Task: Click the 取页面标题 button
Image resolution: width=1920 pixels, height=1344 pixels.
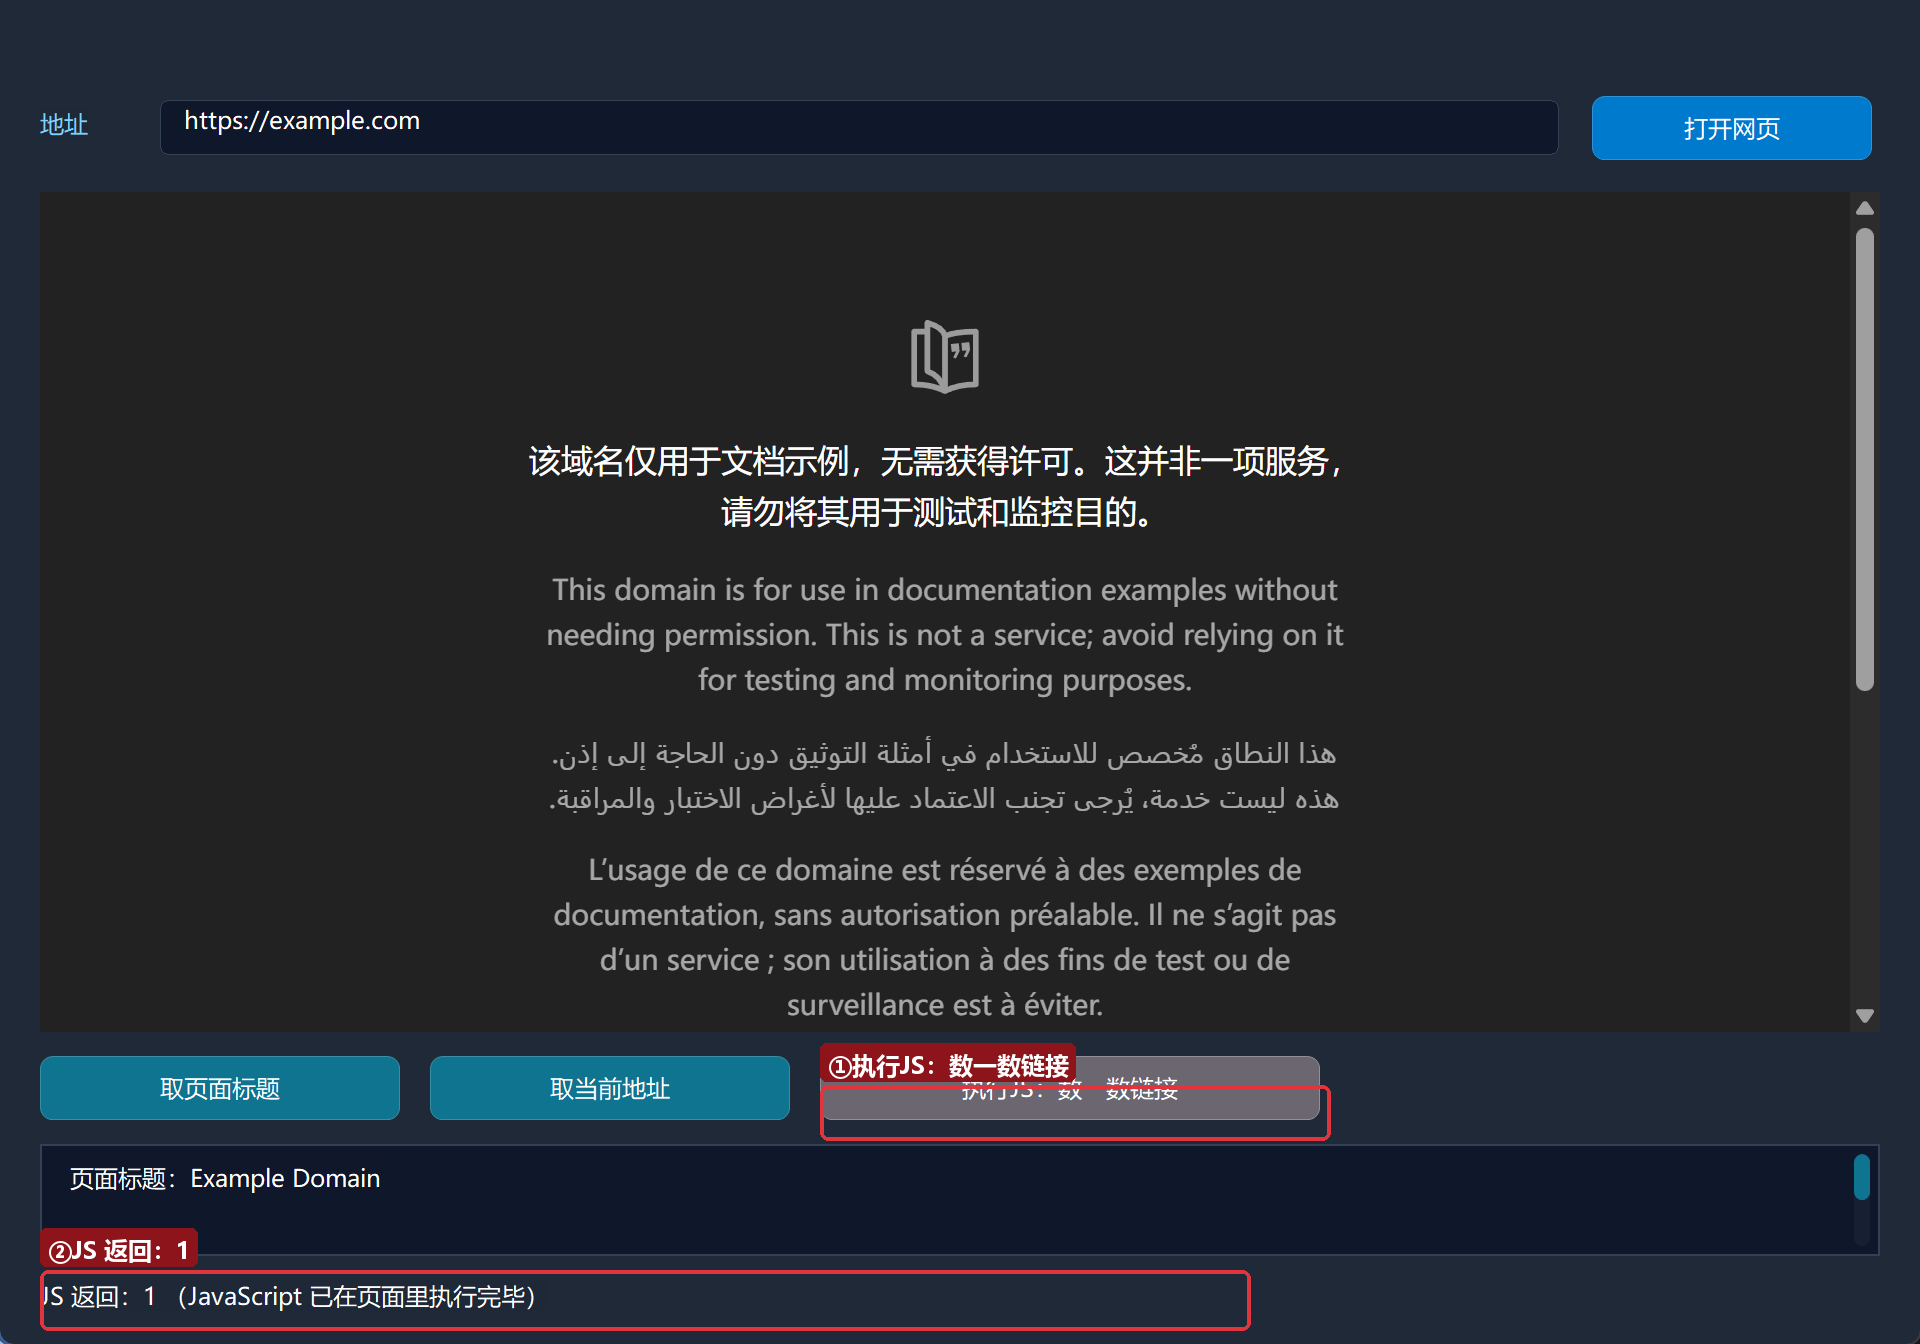Action: pyautogui.click(x=220, y=1088)
